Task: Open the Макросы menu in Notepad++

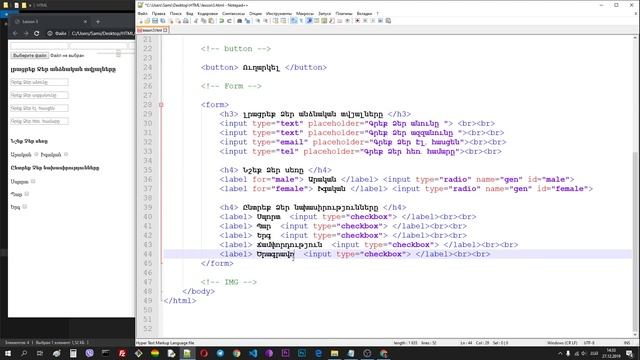Action: coord(305,13)
